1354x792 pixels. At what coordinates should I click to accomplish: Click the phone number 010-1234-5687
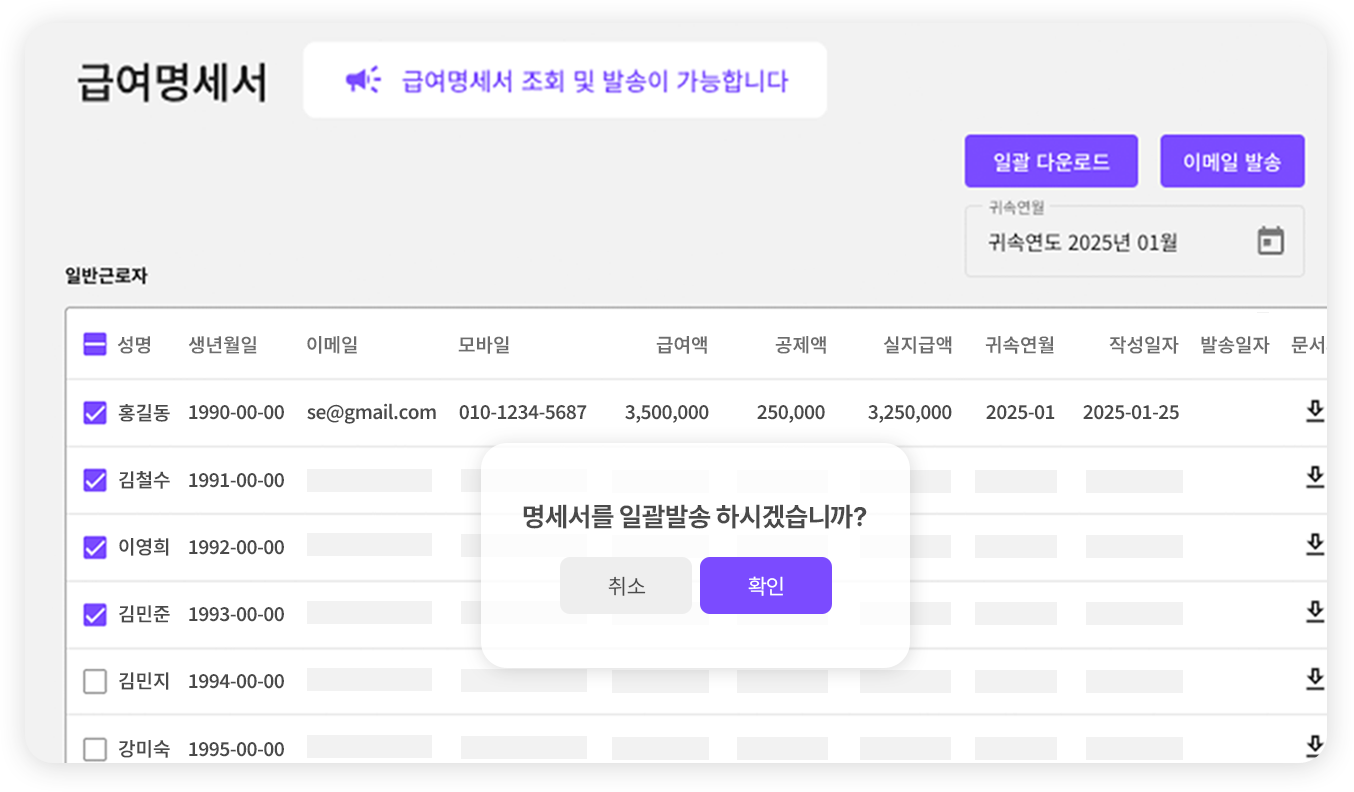coord(523,412)
